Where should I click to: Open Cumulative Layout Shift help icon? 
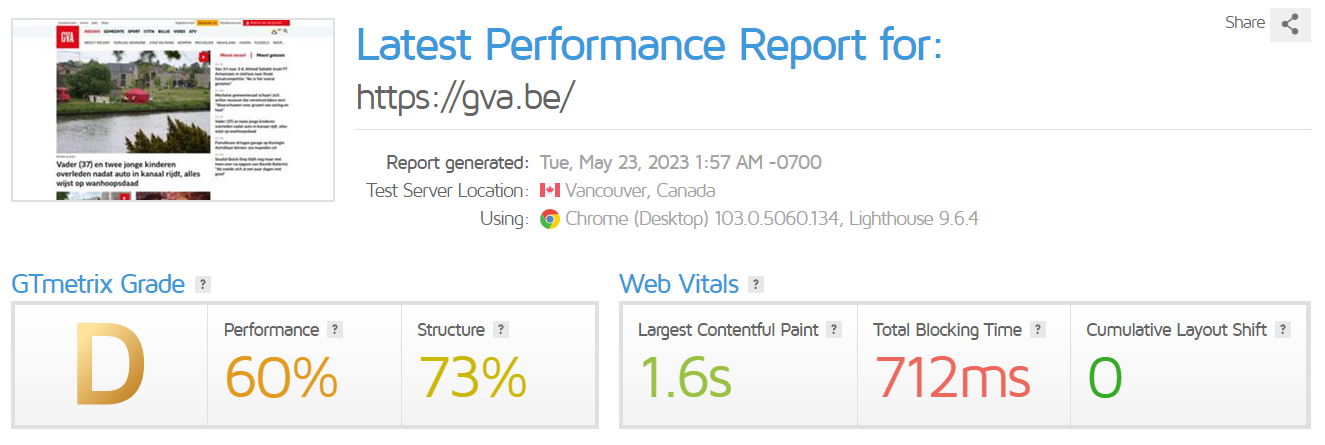click(1283, 330)
